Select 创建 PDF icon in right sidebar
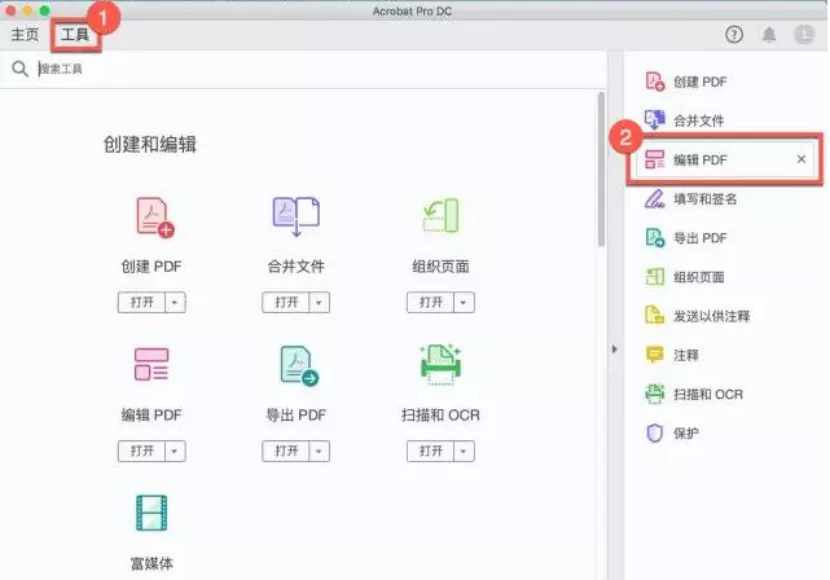Image resolution: width=830 pixels, height=580 pixels. point(655,81)
